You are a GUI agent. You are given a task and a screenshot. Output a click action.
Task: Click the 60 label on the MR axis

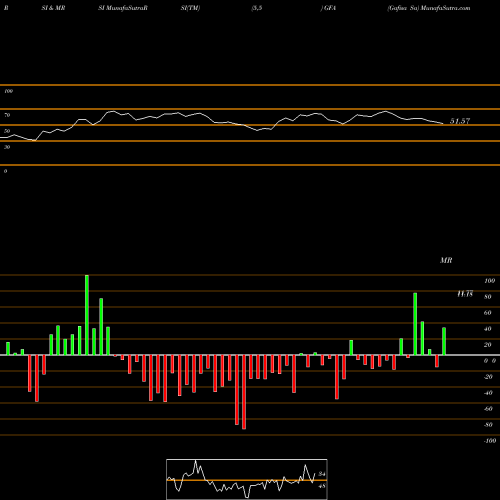tap(488, 313)
